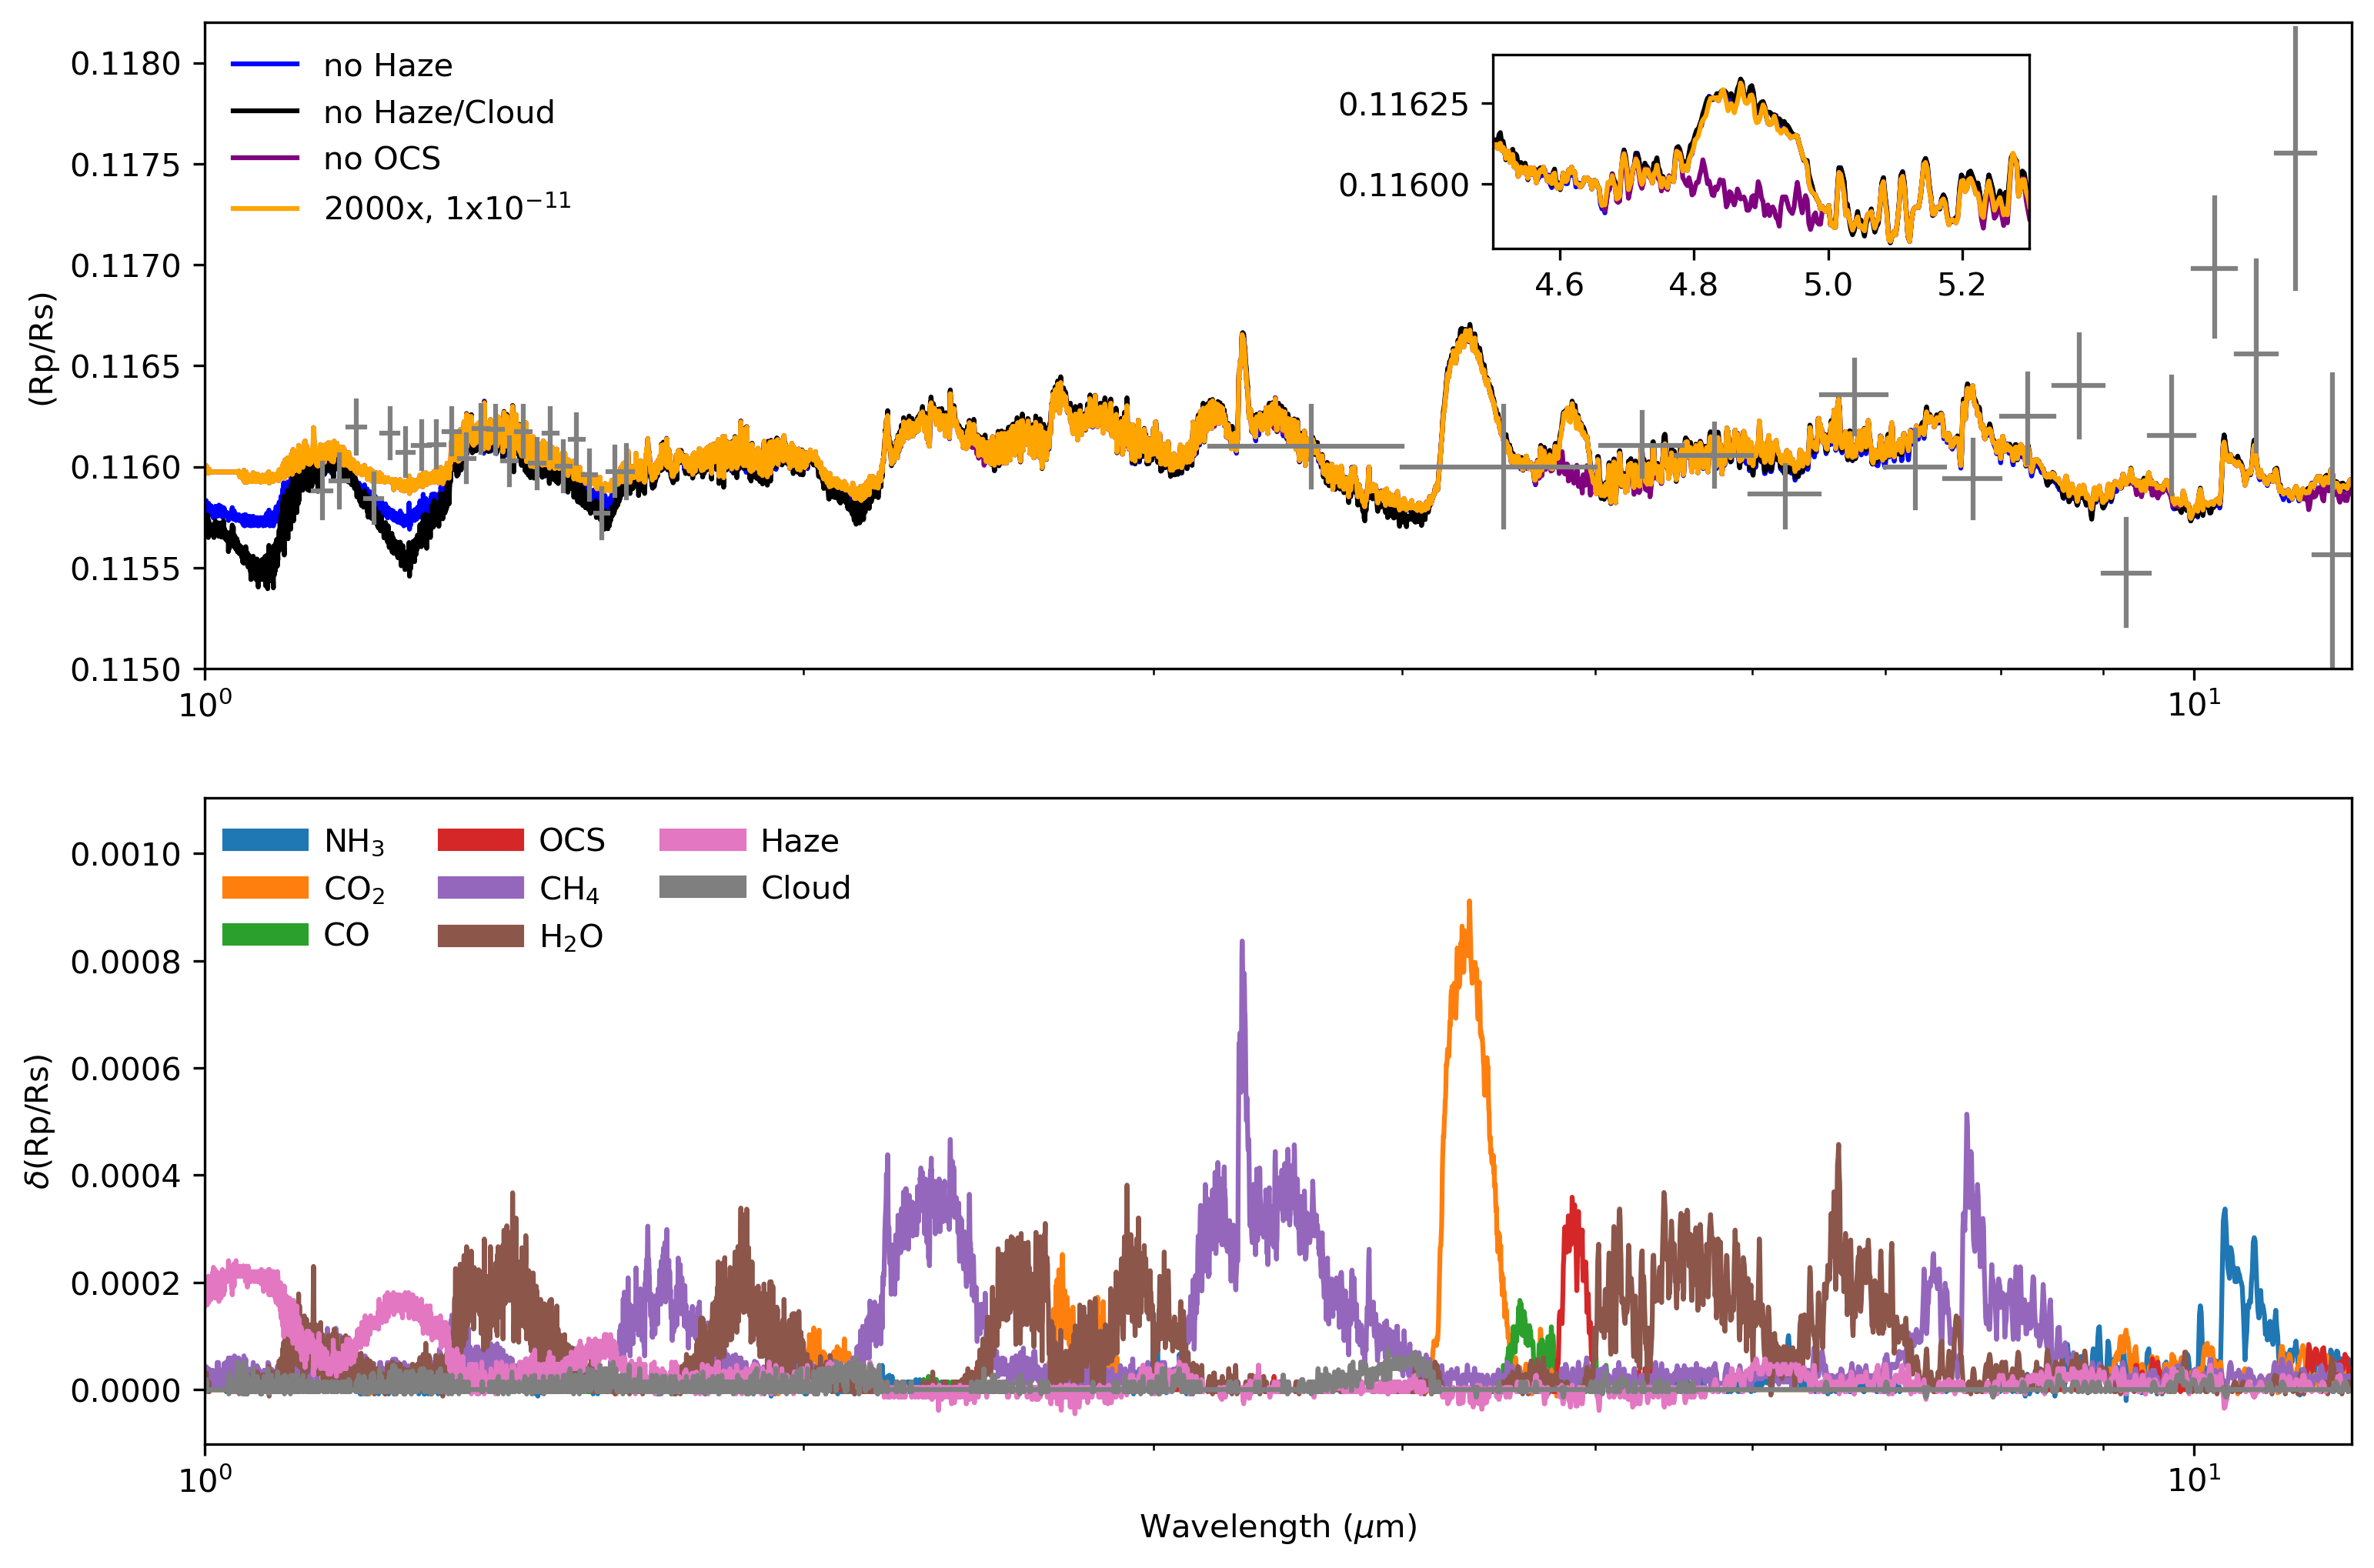Click the NH3 blue legend swatch

[x=265, y=840]
